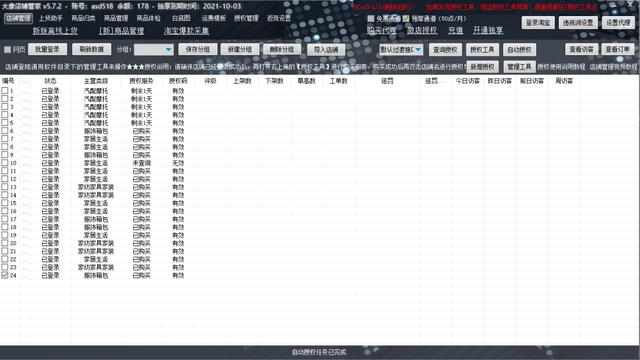Click the 充值 recharge link
640x360 pixels.
point(456,30)
